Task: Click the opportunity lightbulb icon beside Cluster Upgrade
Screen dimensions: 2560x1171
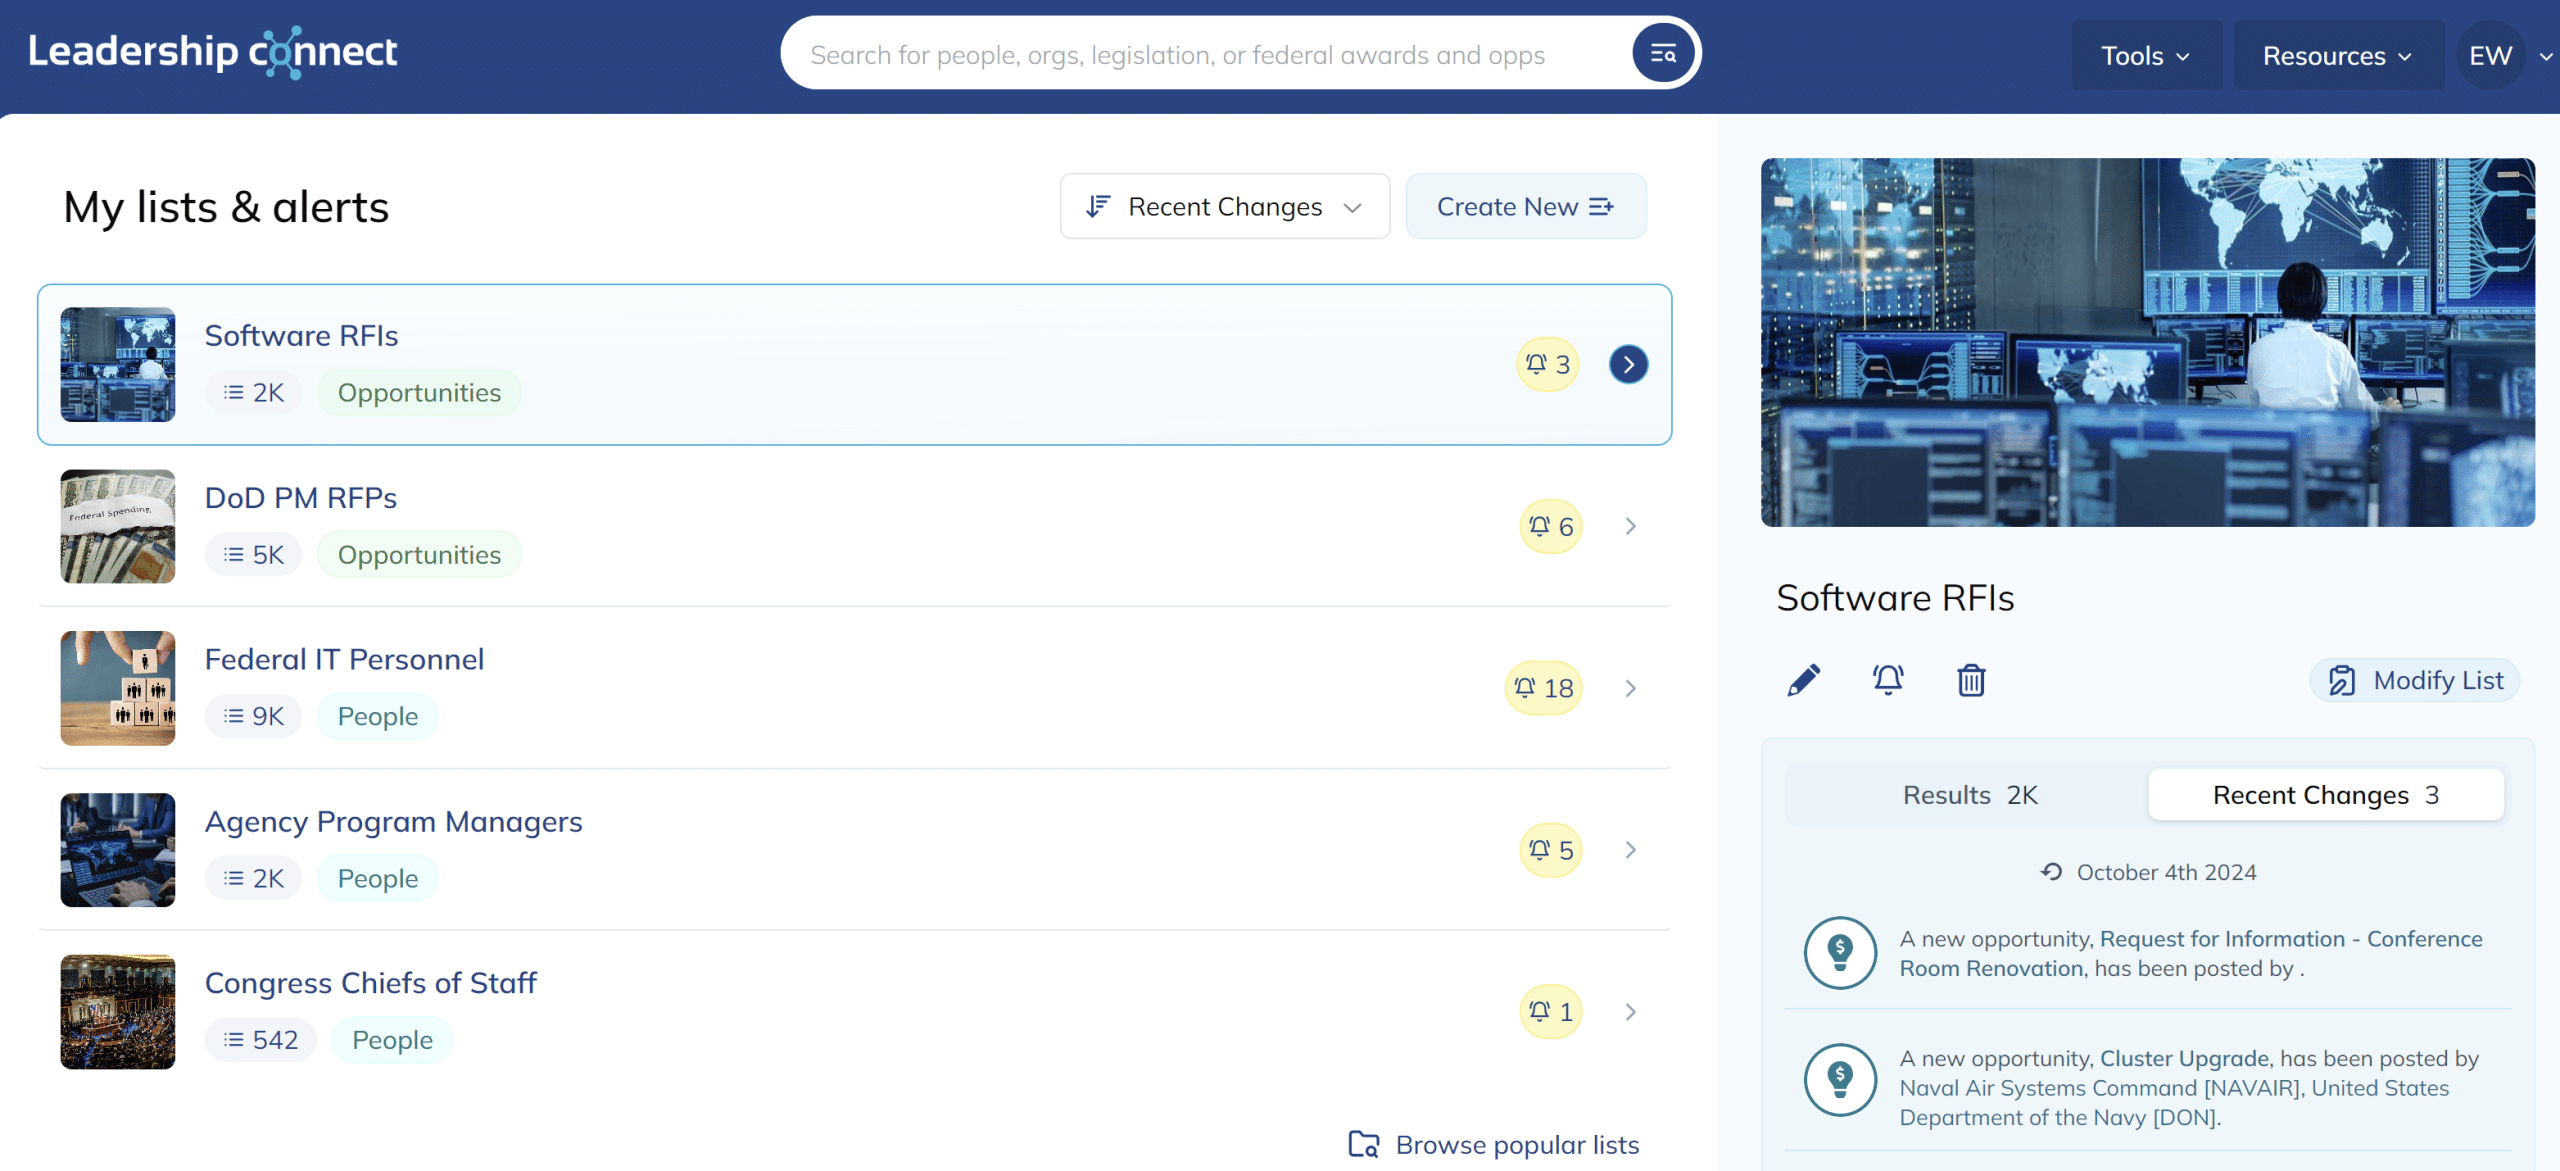Action: (x=1840, y=1080)
